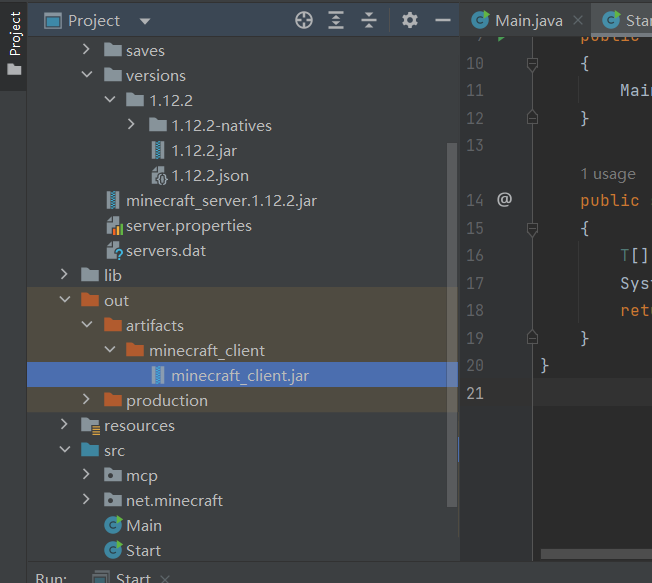Expand the lib folder
652x583 pixels.
pyautogui.click(x=64, y=274)
